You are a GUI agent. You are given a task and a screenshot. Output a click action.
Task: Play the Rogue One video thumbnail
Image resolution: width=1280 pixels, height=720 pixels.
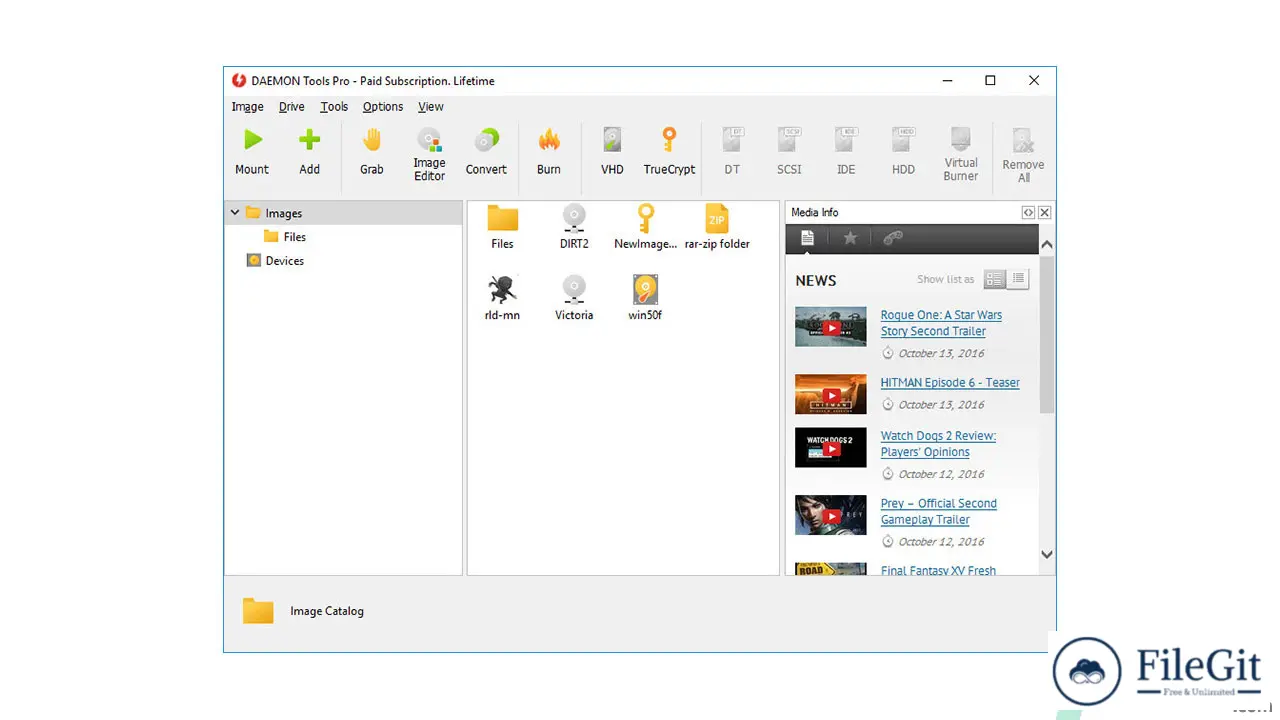[x=831, y=327]
